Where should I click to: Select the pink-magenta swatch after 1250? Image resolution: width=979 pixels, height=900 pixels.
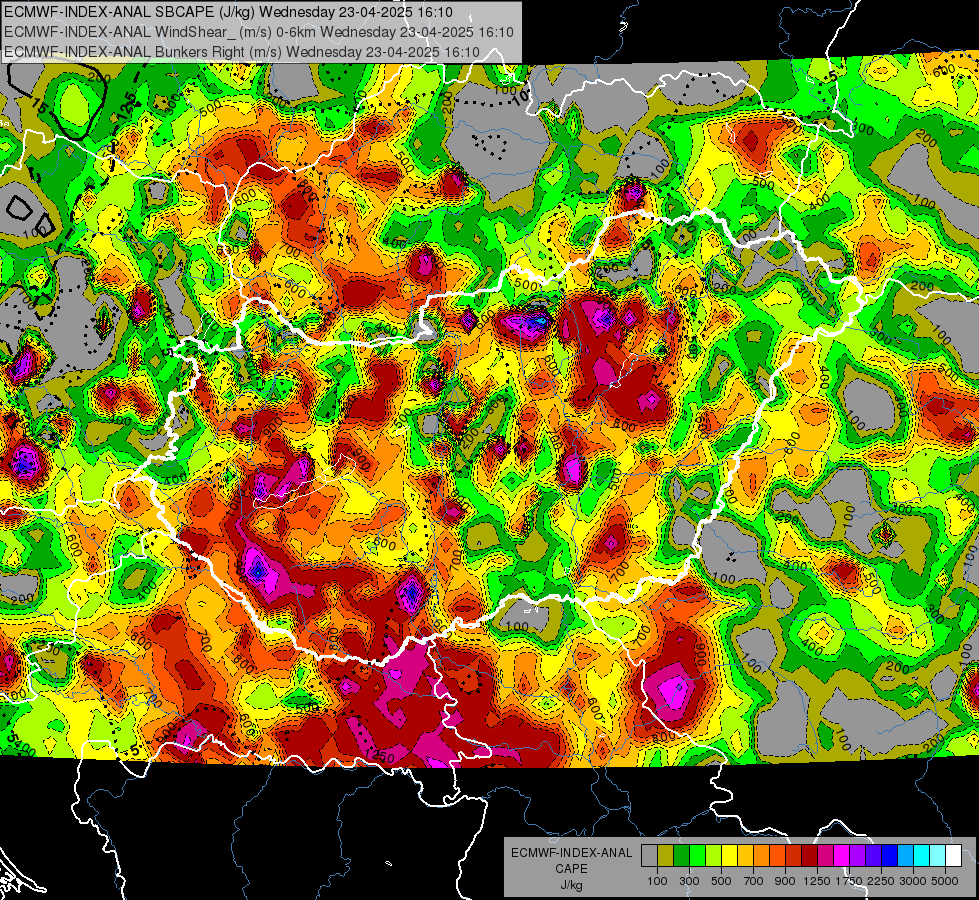pyautogui.click(x=825, y=856)
